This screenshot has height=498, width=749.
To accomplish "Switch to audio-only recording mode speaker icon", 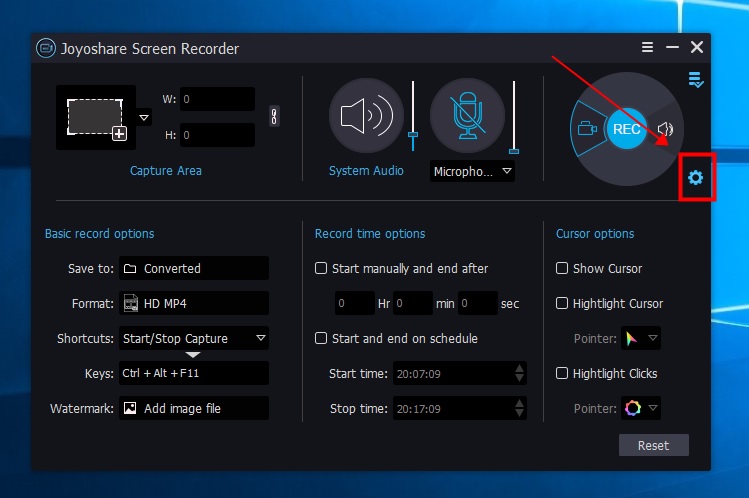I will point(665,129).
